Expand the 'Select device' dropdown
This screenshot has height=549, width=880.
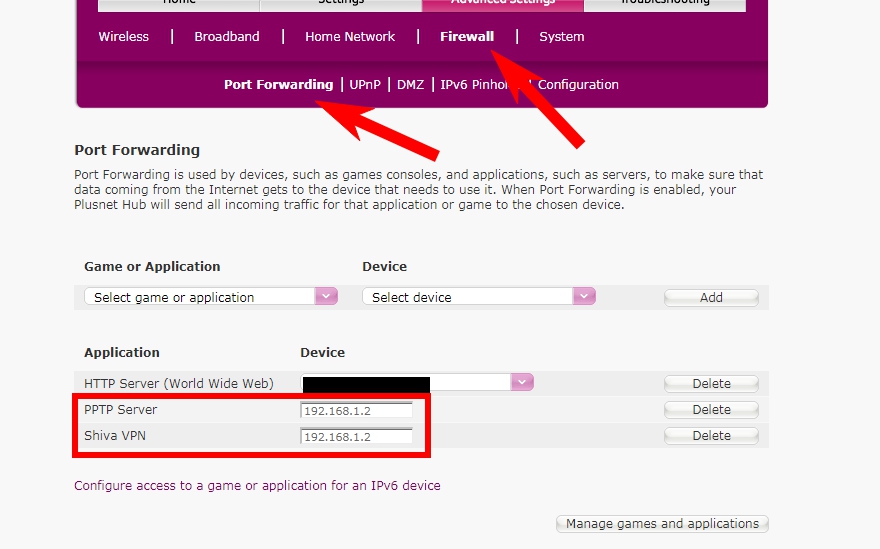(x=478, y=297)
